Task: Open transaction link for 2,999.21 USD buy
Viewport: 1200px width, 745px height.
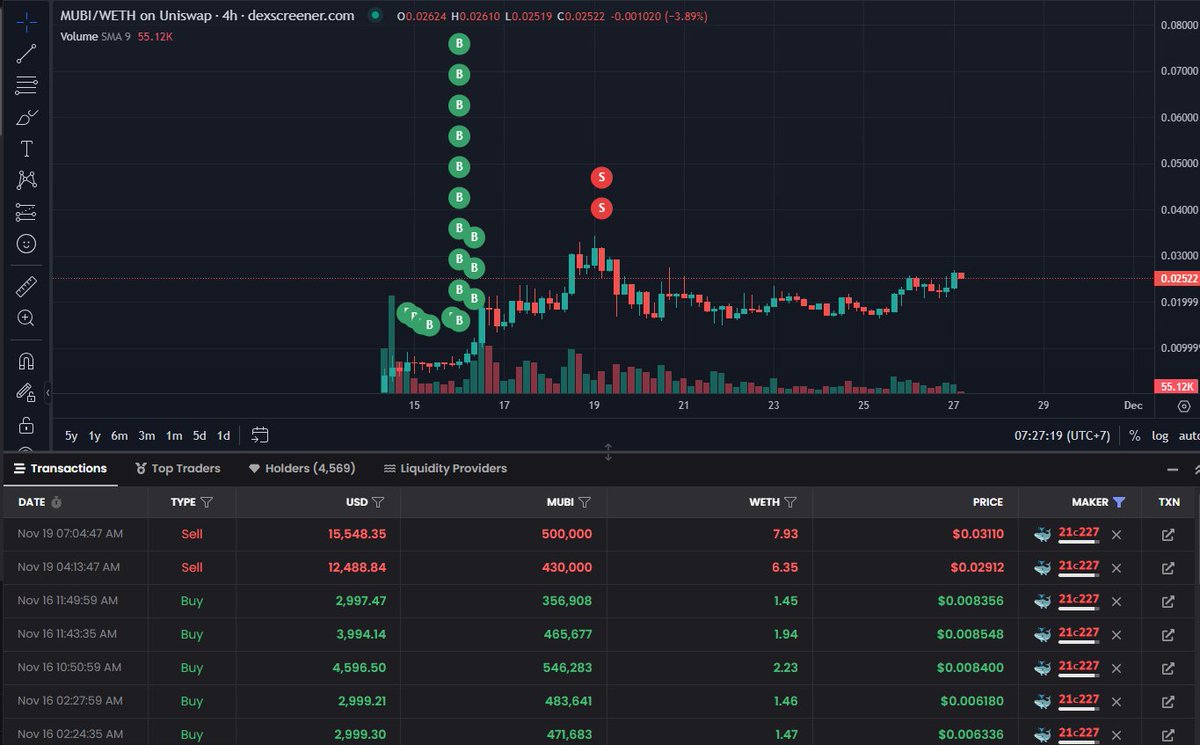Action: coord(1168,701)
